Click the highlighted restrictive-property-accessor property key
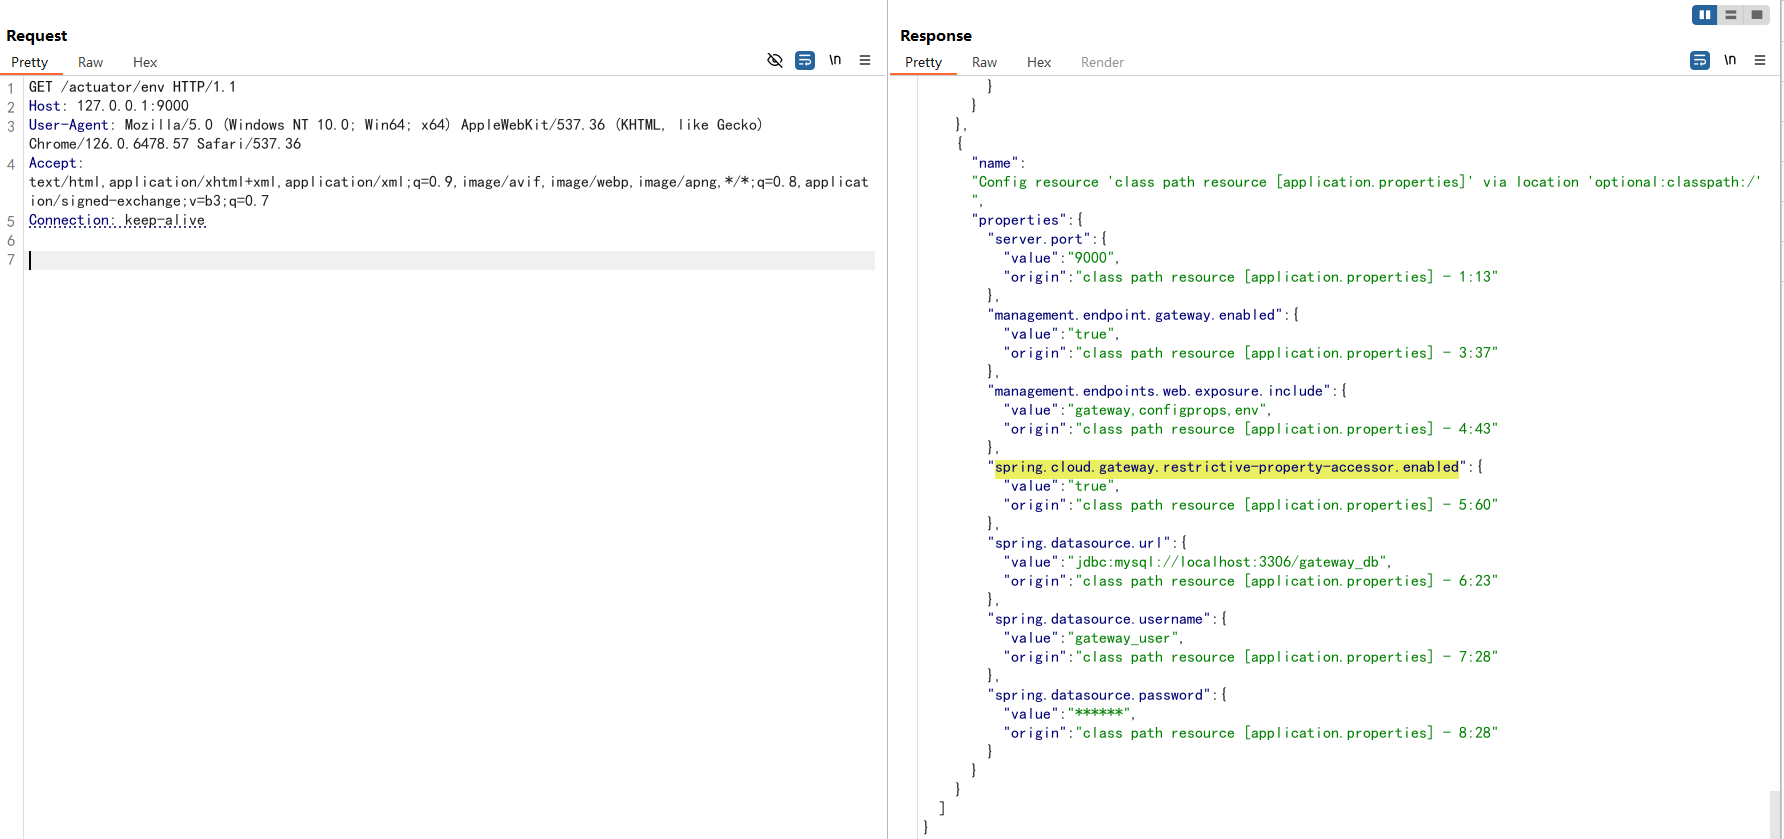This screenshot has height=839, width=1784. coord(1227,467)
